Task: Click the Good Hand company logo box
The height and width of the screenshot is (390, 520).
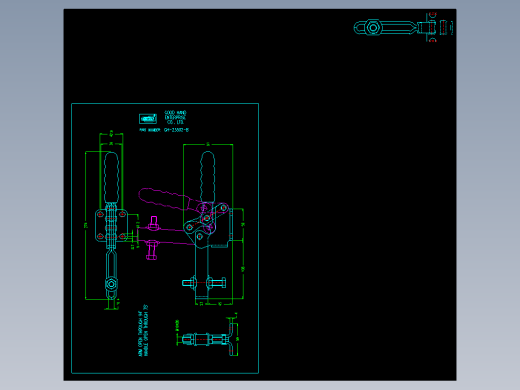Action: coord(148,119)
